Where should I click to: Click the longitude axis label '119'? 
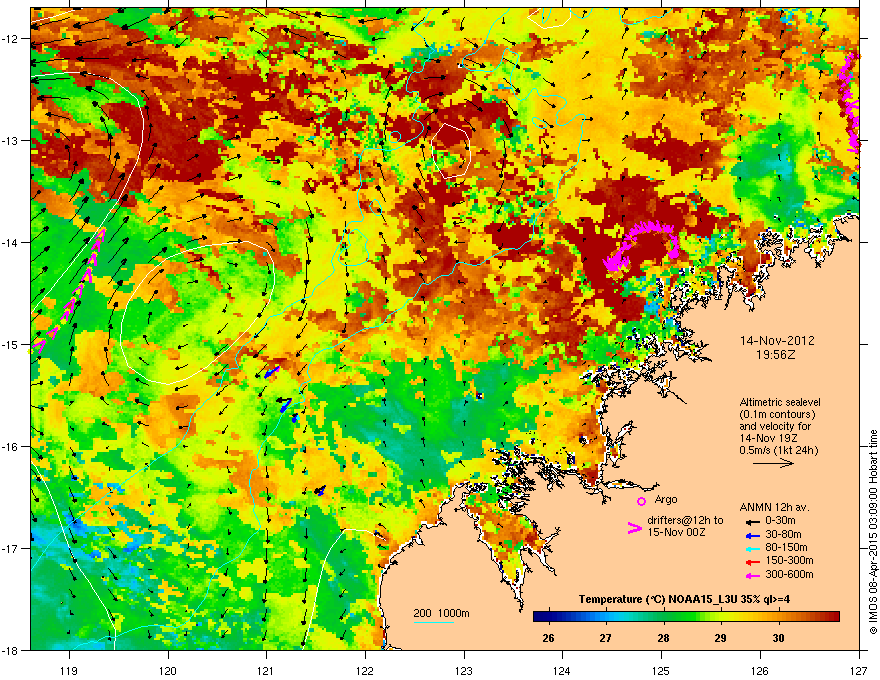(x=69, y=670)
